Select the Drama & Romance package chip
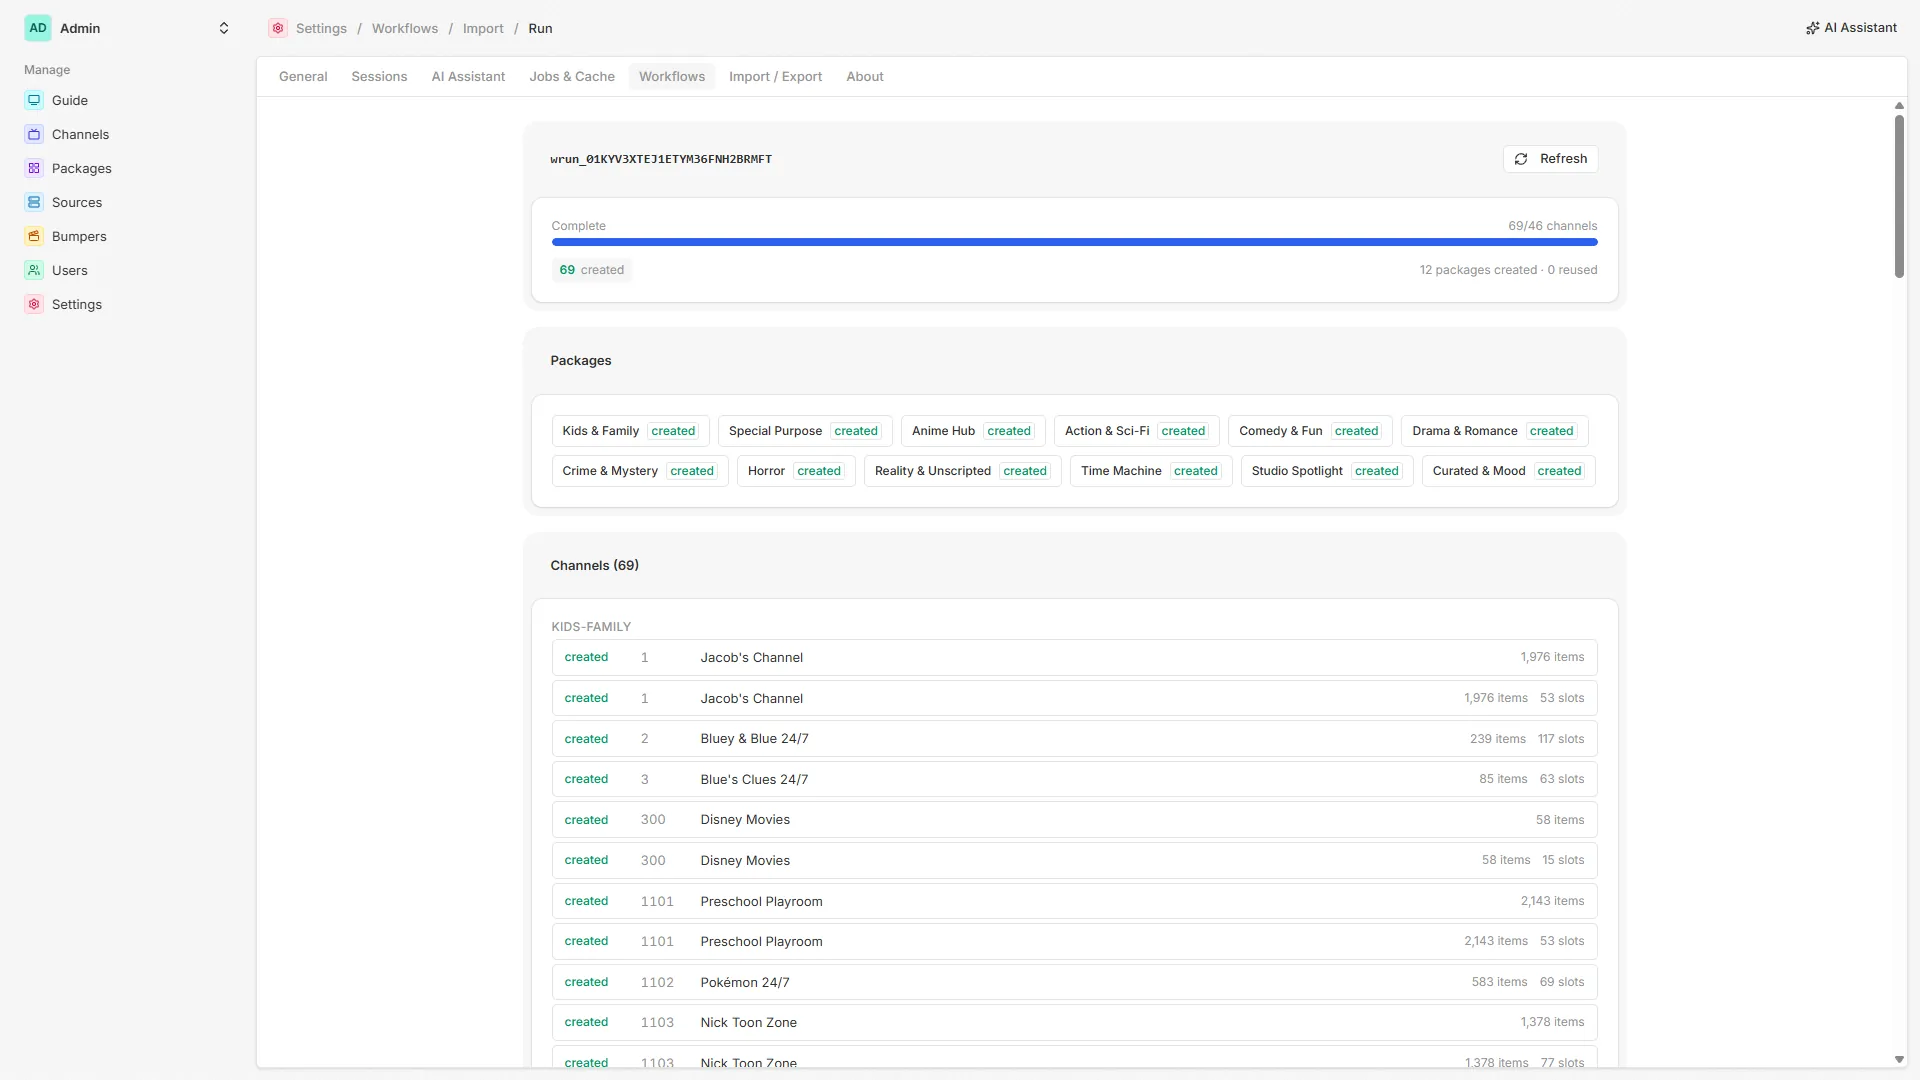 [x=1495, y=431]
